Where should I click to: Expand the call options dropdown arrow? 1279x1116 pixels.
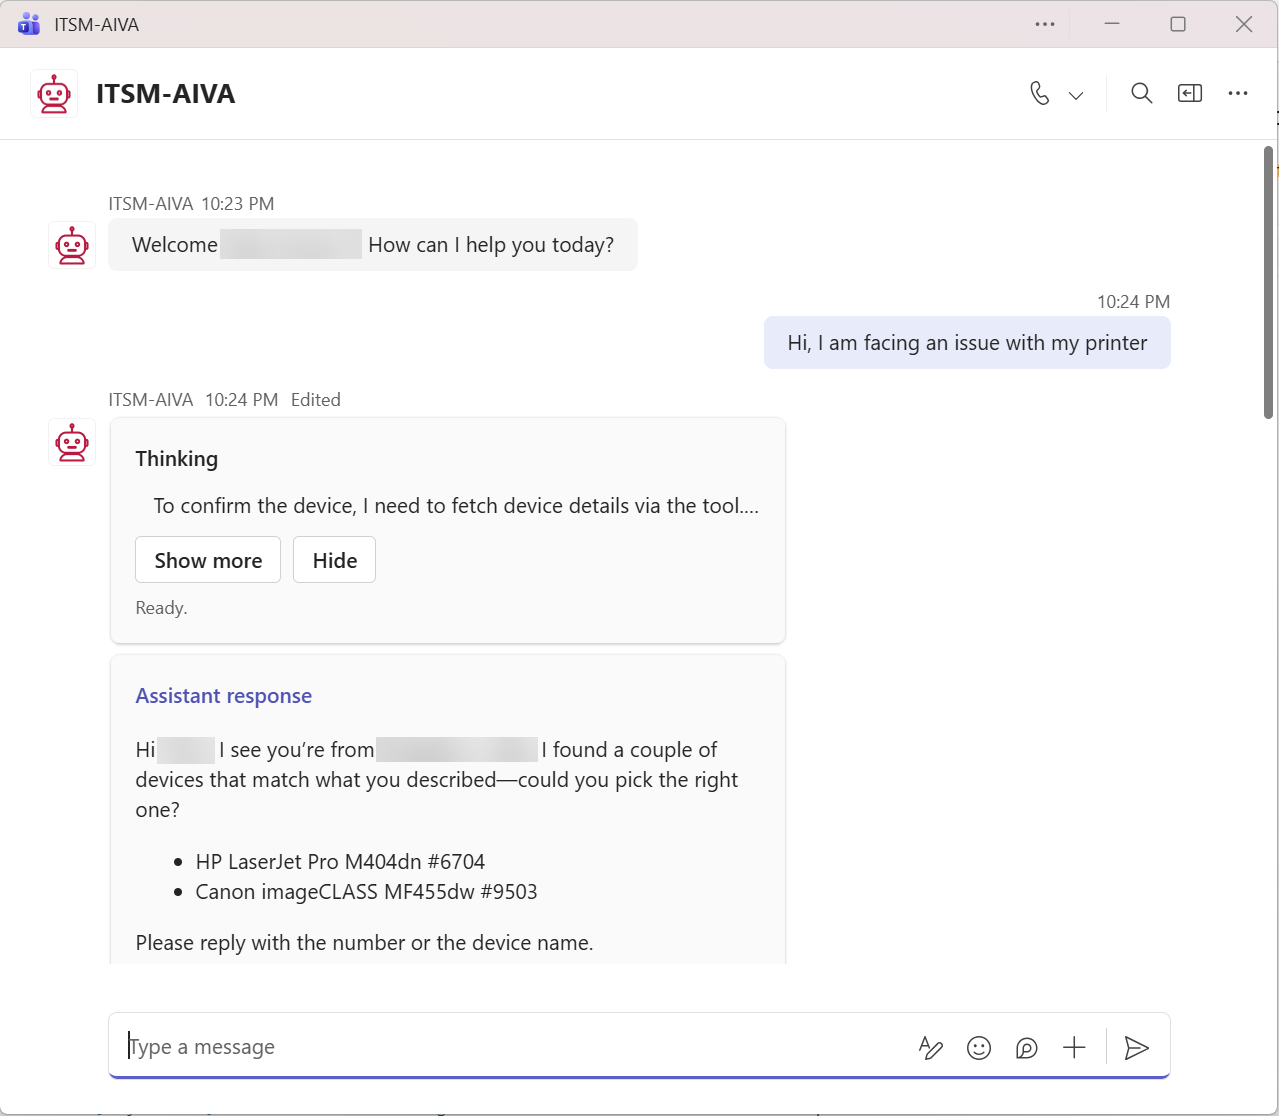point(1076,96)
